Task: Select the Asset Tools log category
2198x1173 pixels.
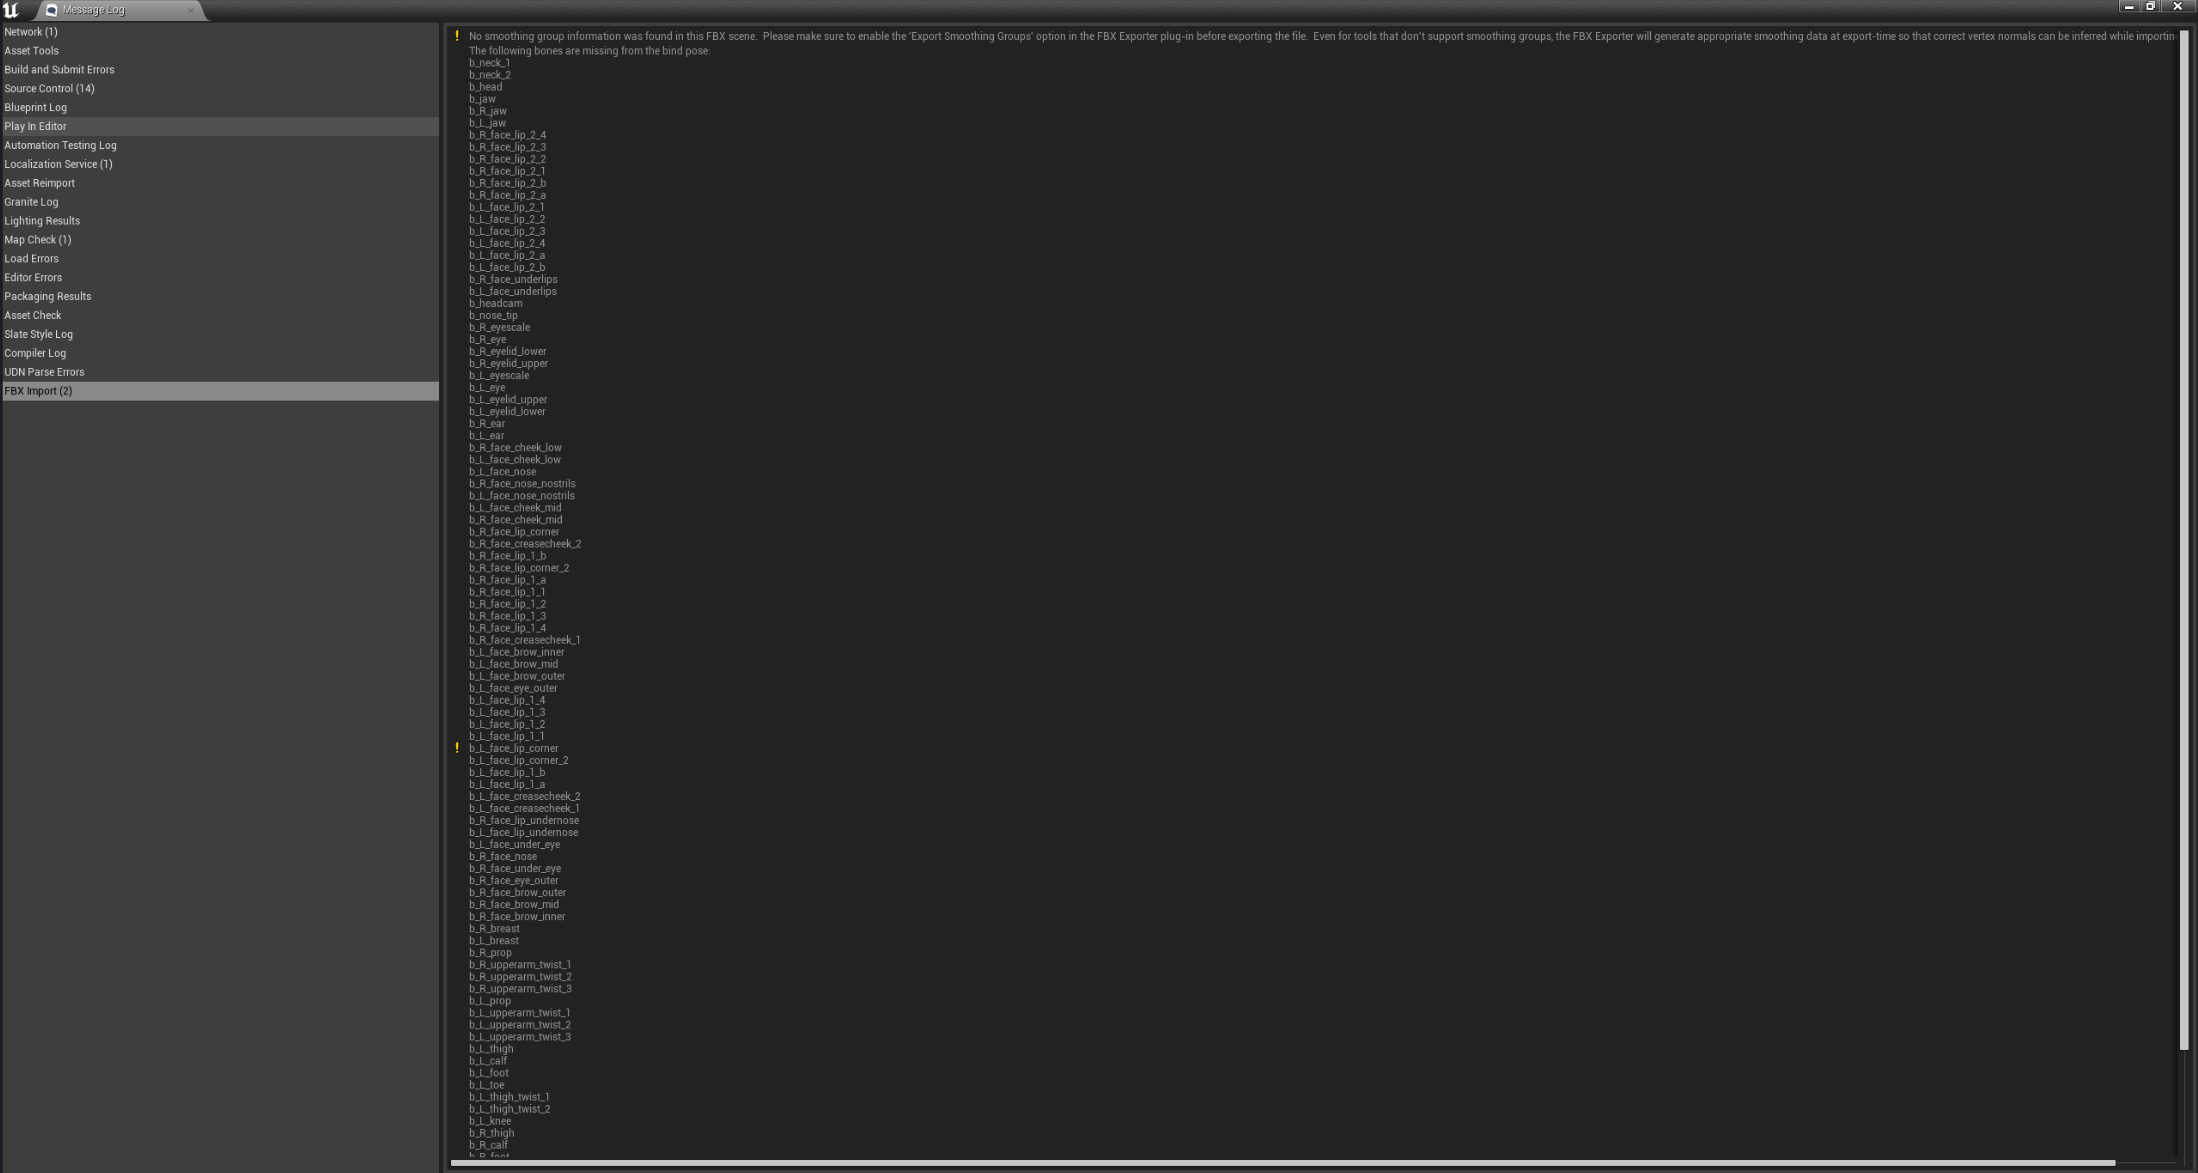Action: click(x=31, y=51)
